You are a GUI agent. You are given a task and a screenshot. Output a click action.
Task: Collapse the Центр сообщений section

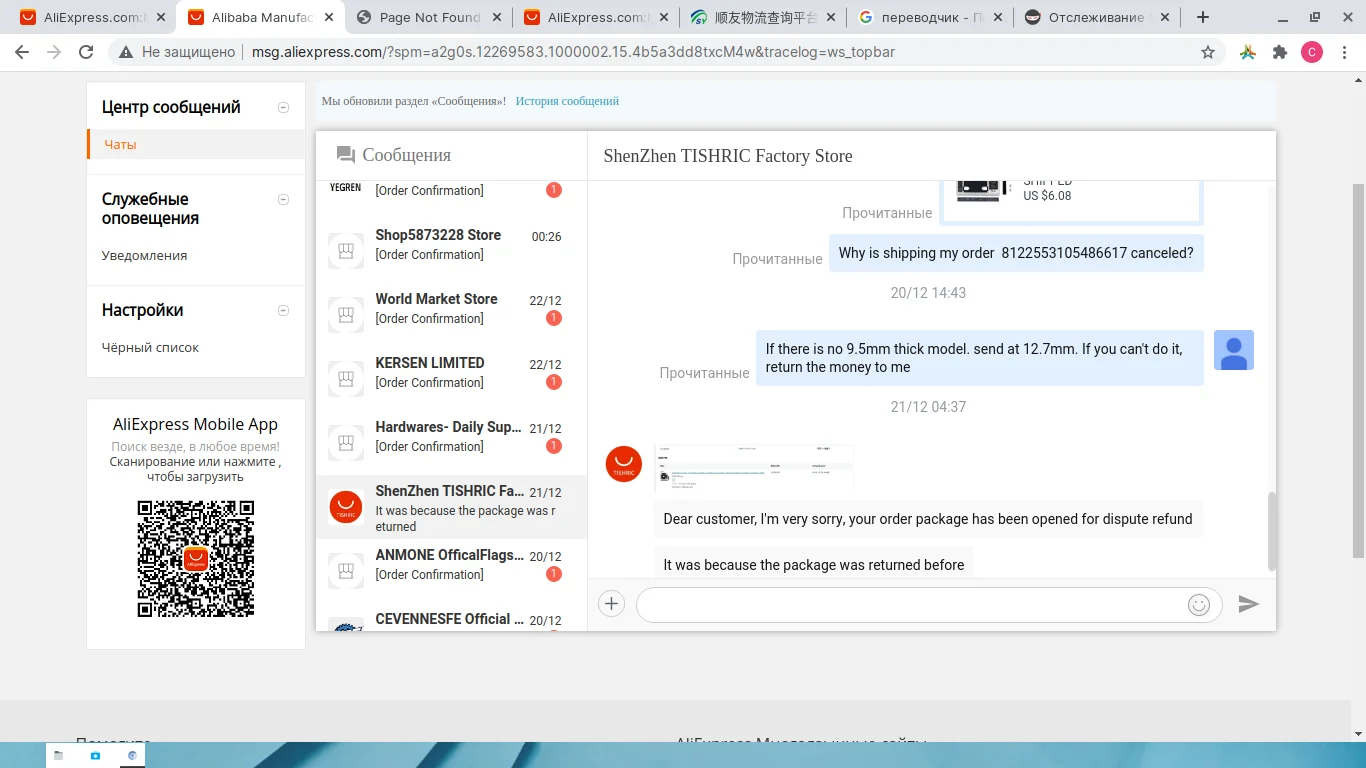click(283, 108)
